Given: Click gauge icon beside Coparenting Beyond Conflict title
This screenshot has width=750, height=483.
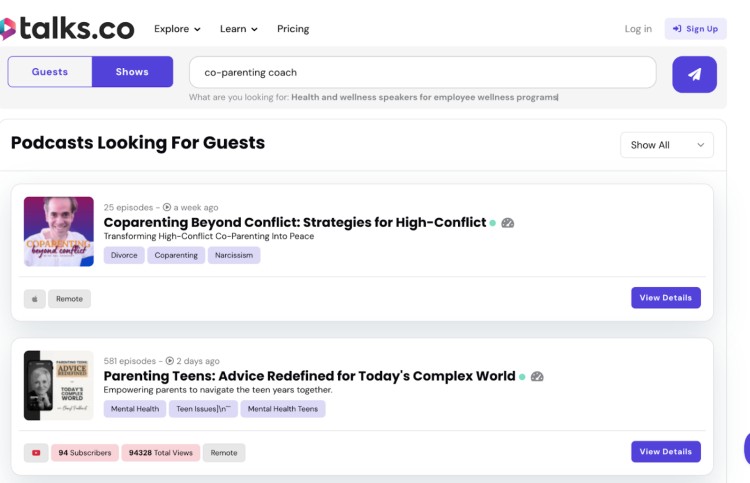Looking at the screenshot, I should (507, 223).
